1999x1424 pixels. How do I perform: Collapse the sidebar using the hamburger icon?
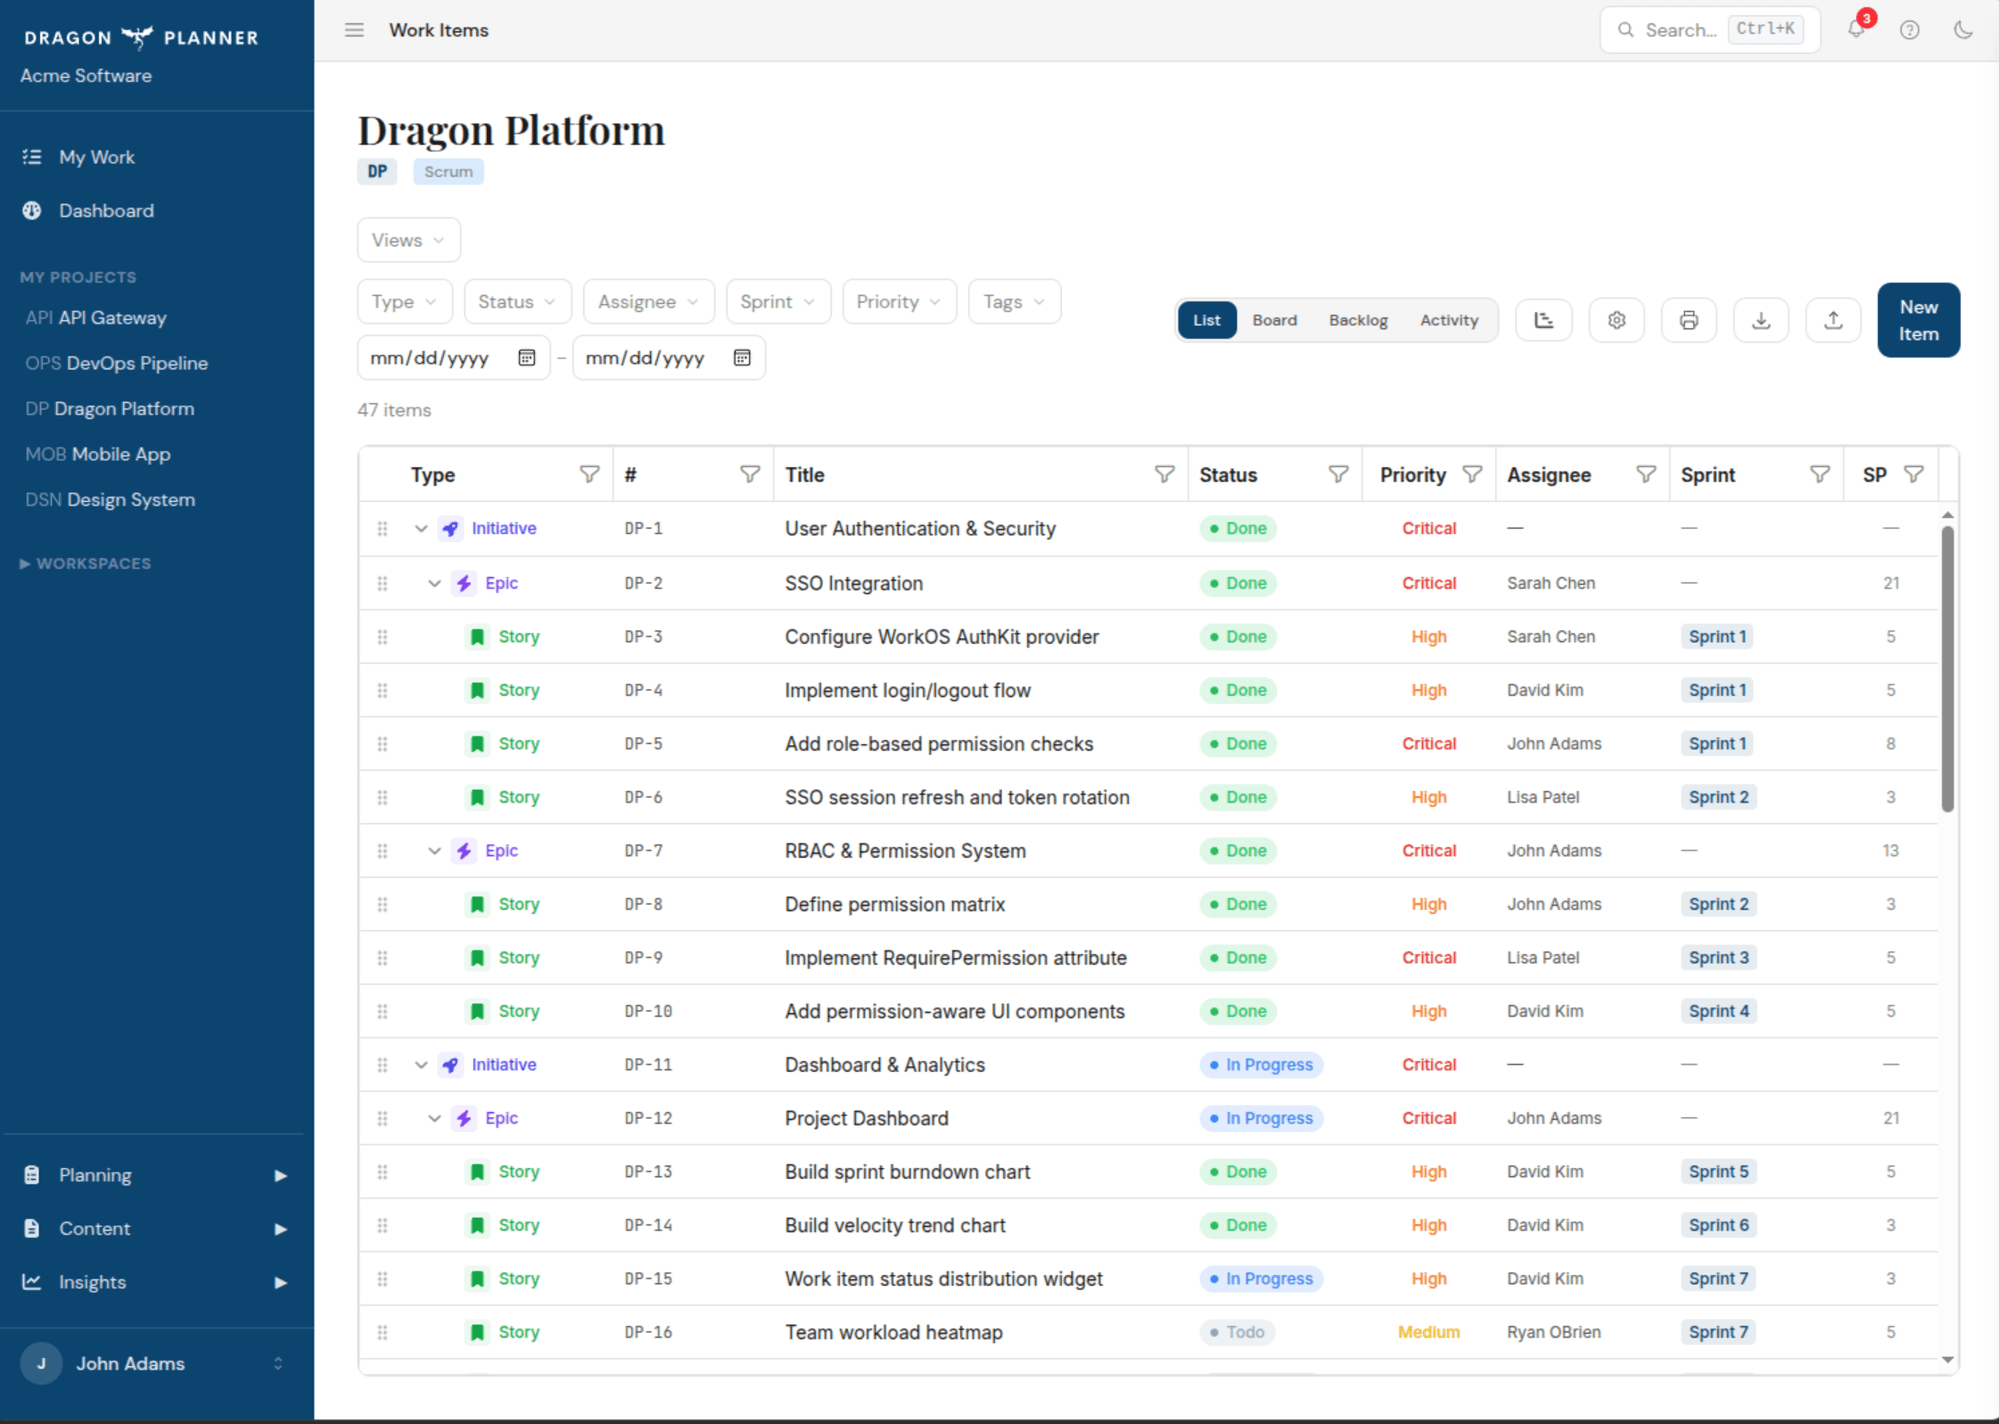[354, 30]
